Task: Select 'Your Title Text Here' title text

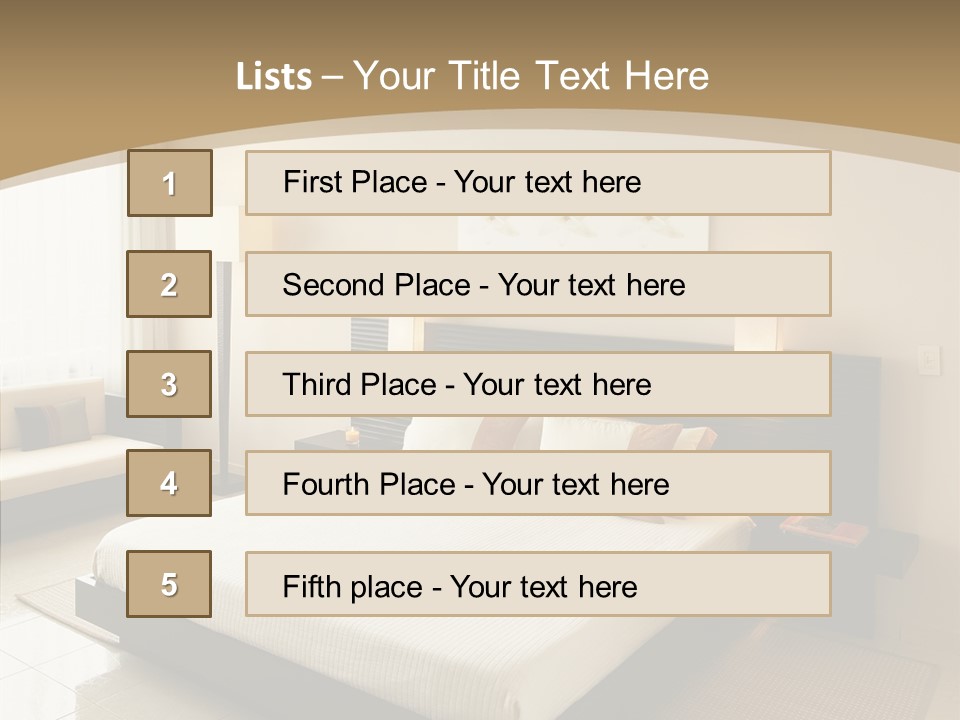Action: (x=531, y=76)
